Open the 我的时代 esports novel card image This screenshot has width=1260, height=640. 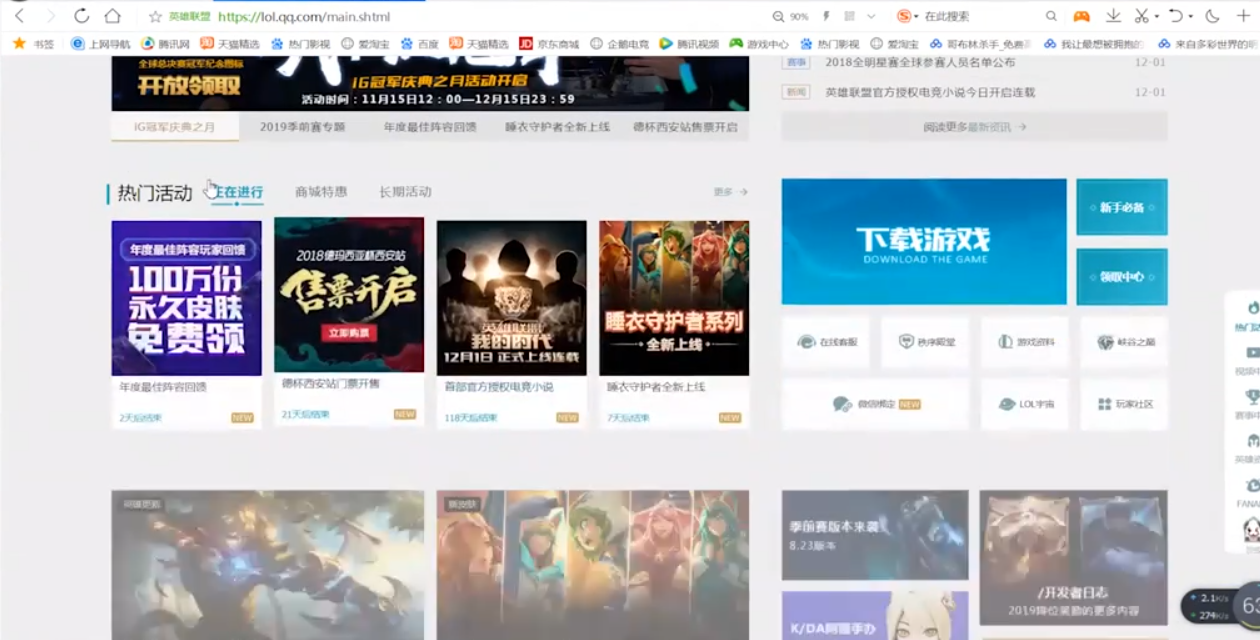point(511,298)
